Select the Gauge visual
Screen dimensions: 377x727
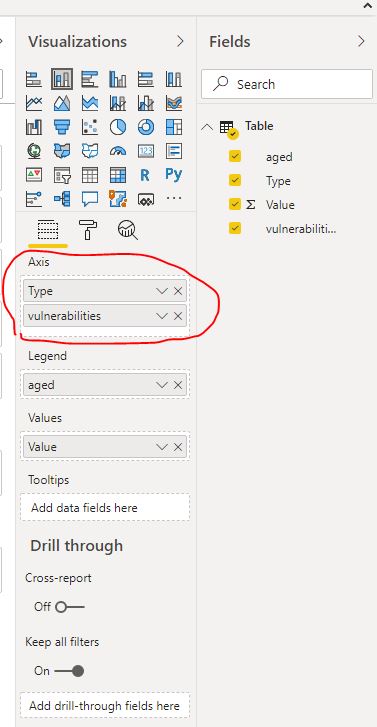(x=118, y=151)
